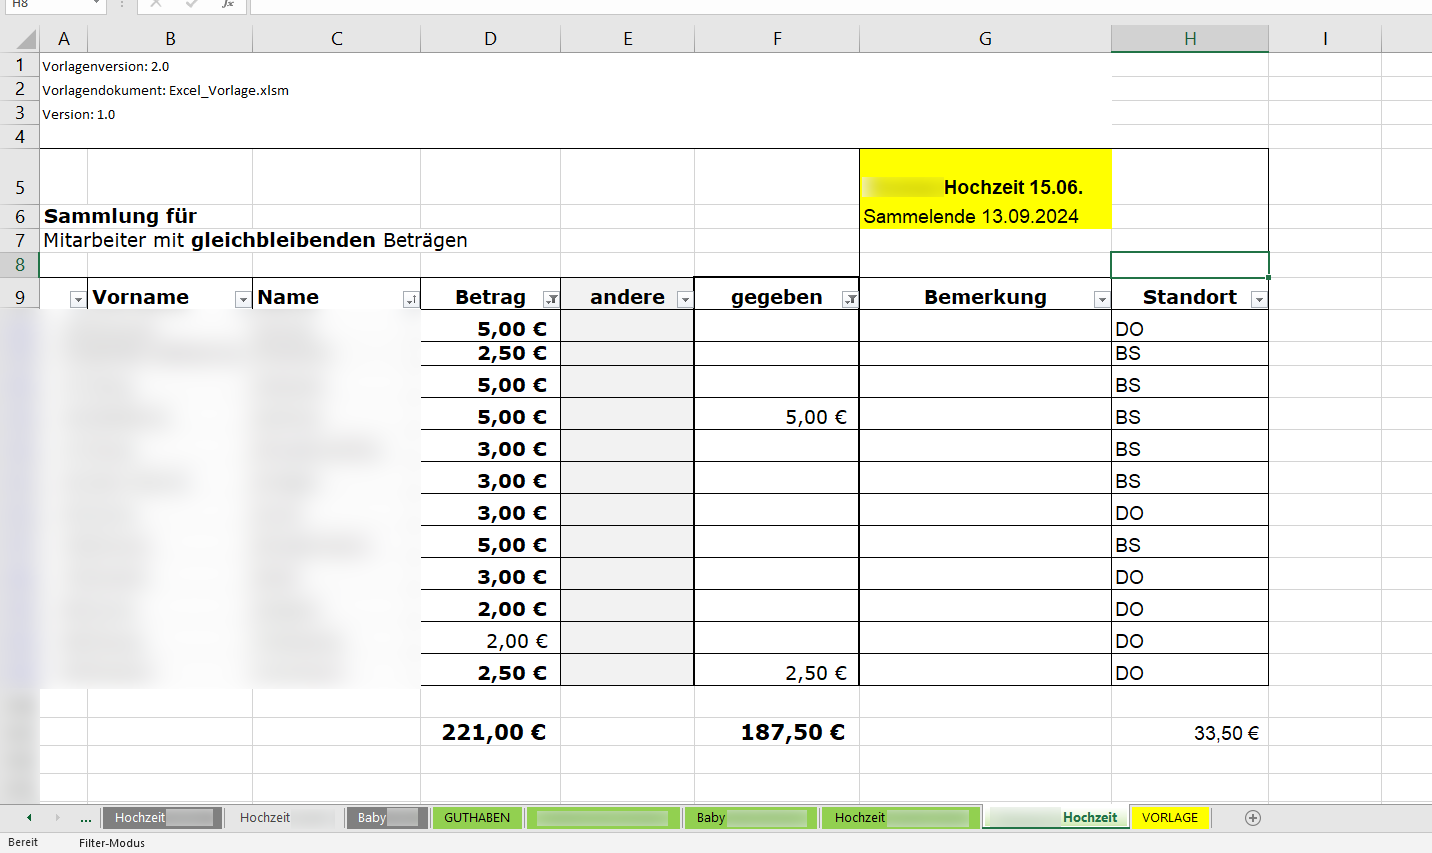Image resolution: width=1432 pixels, height=853 pixels.
Task: Open the Bemerkung column filter dropdown
Action: tap(1101, 298)
